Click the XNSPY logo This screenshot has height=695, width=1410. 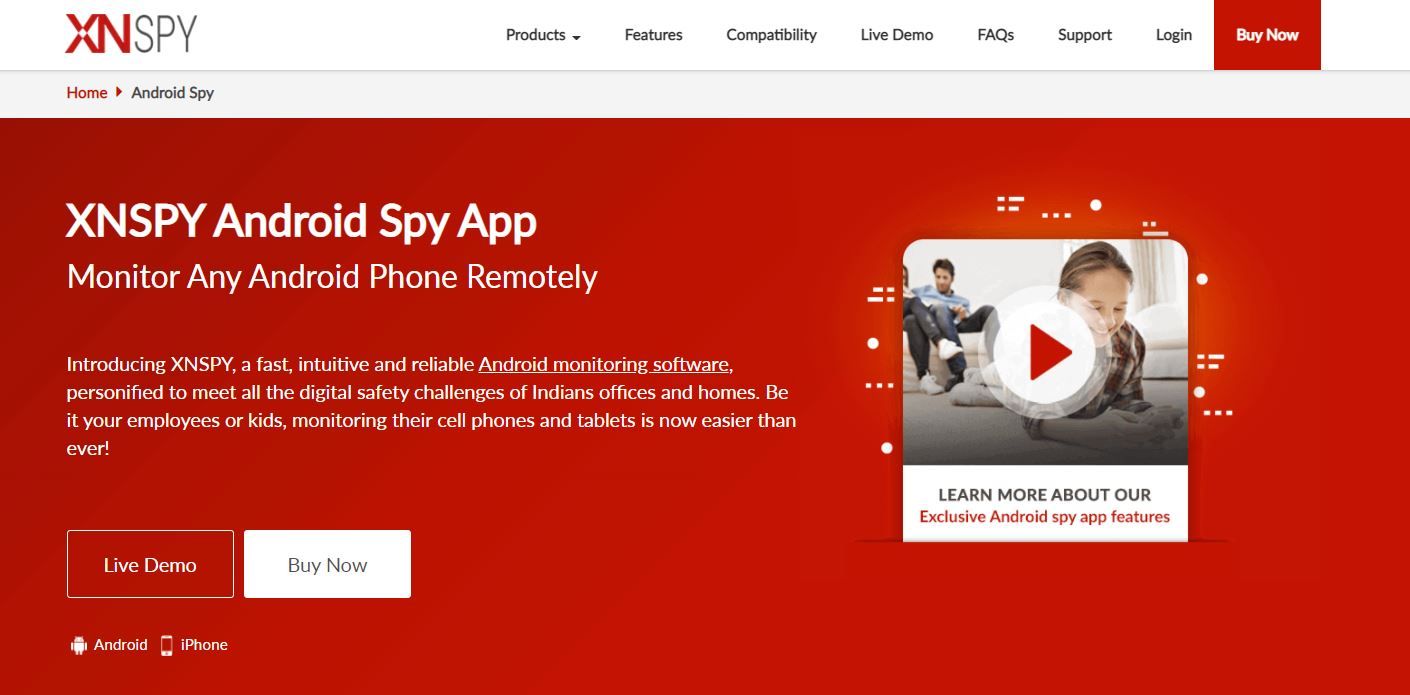click(x=131, y=34)
